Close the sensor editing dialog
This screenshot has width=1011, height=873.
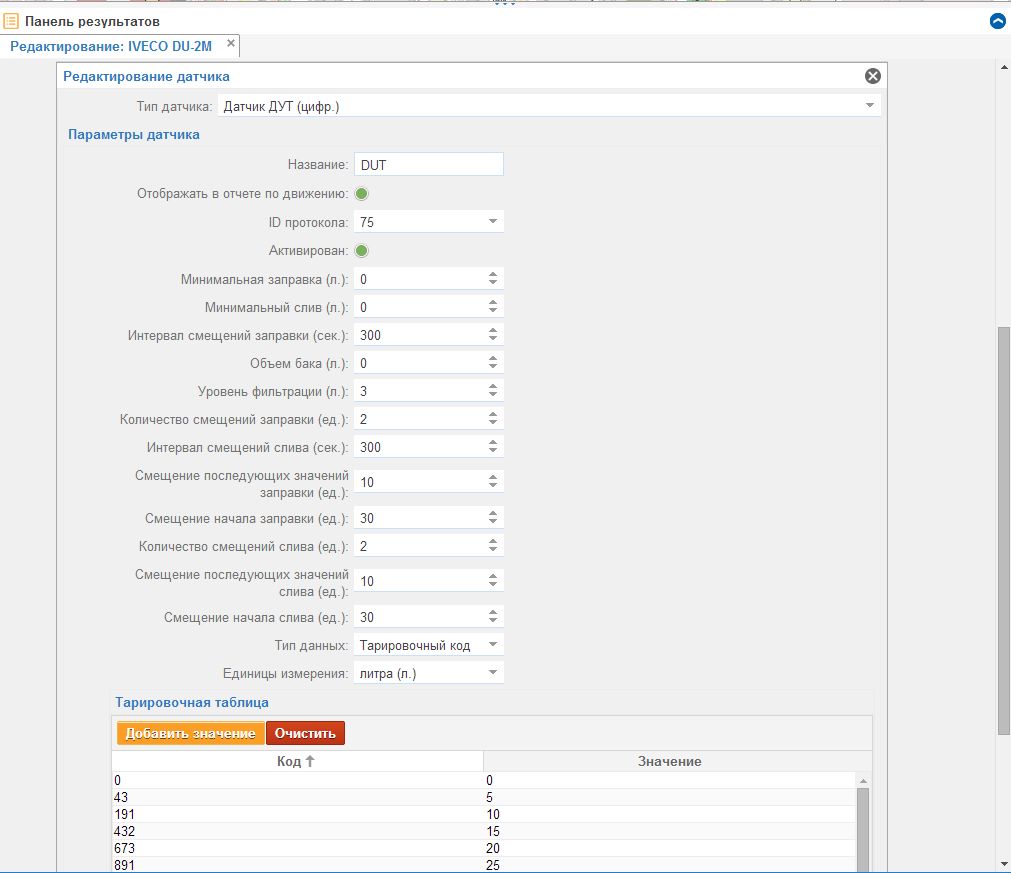872,76
